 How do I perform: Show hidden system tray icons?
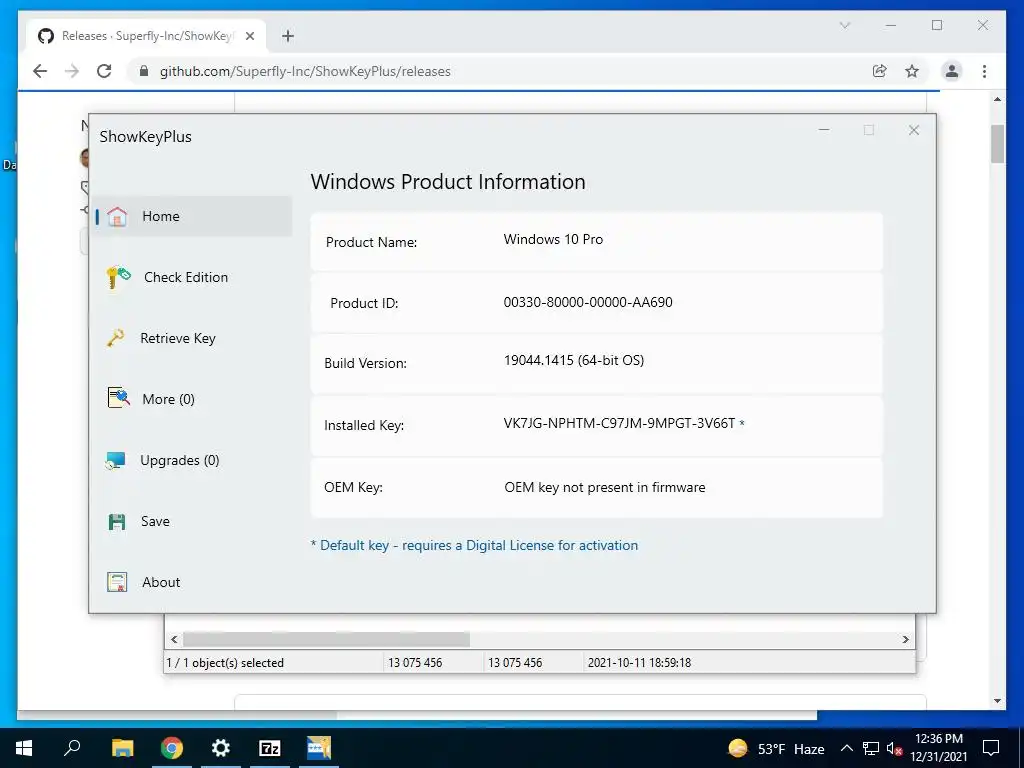tap(846, 748)
